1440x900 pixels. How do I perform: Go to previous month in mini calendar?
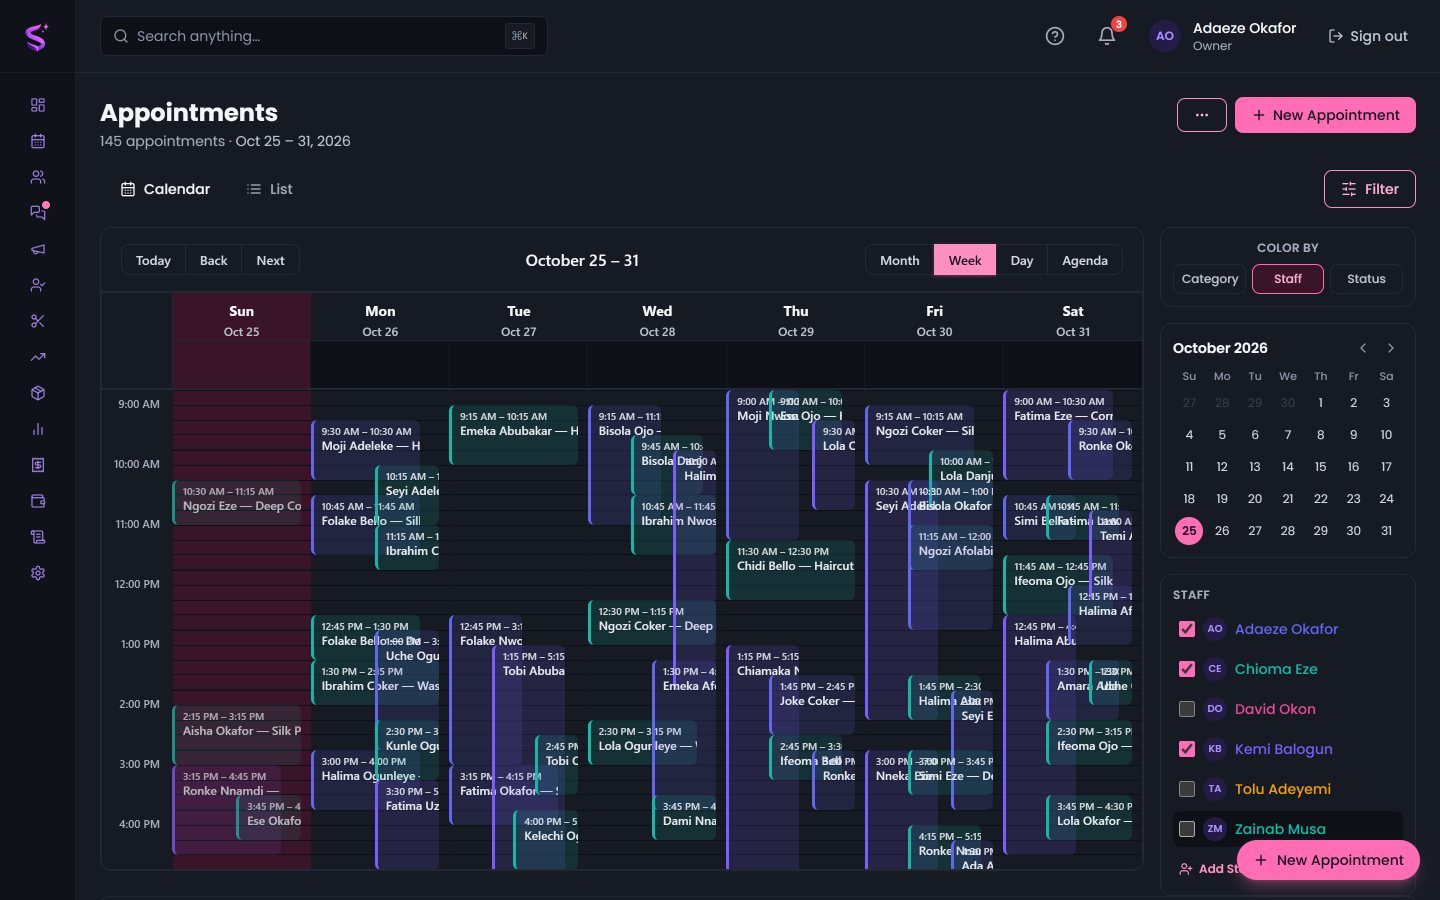pos(1363,348)
